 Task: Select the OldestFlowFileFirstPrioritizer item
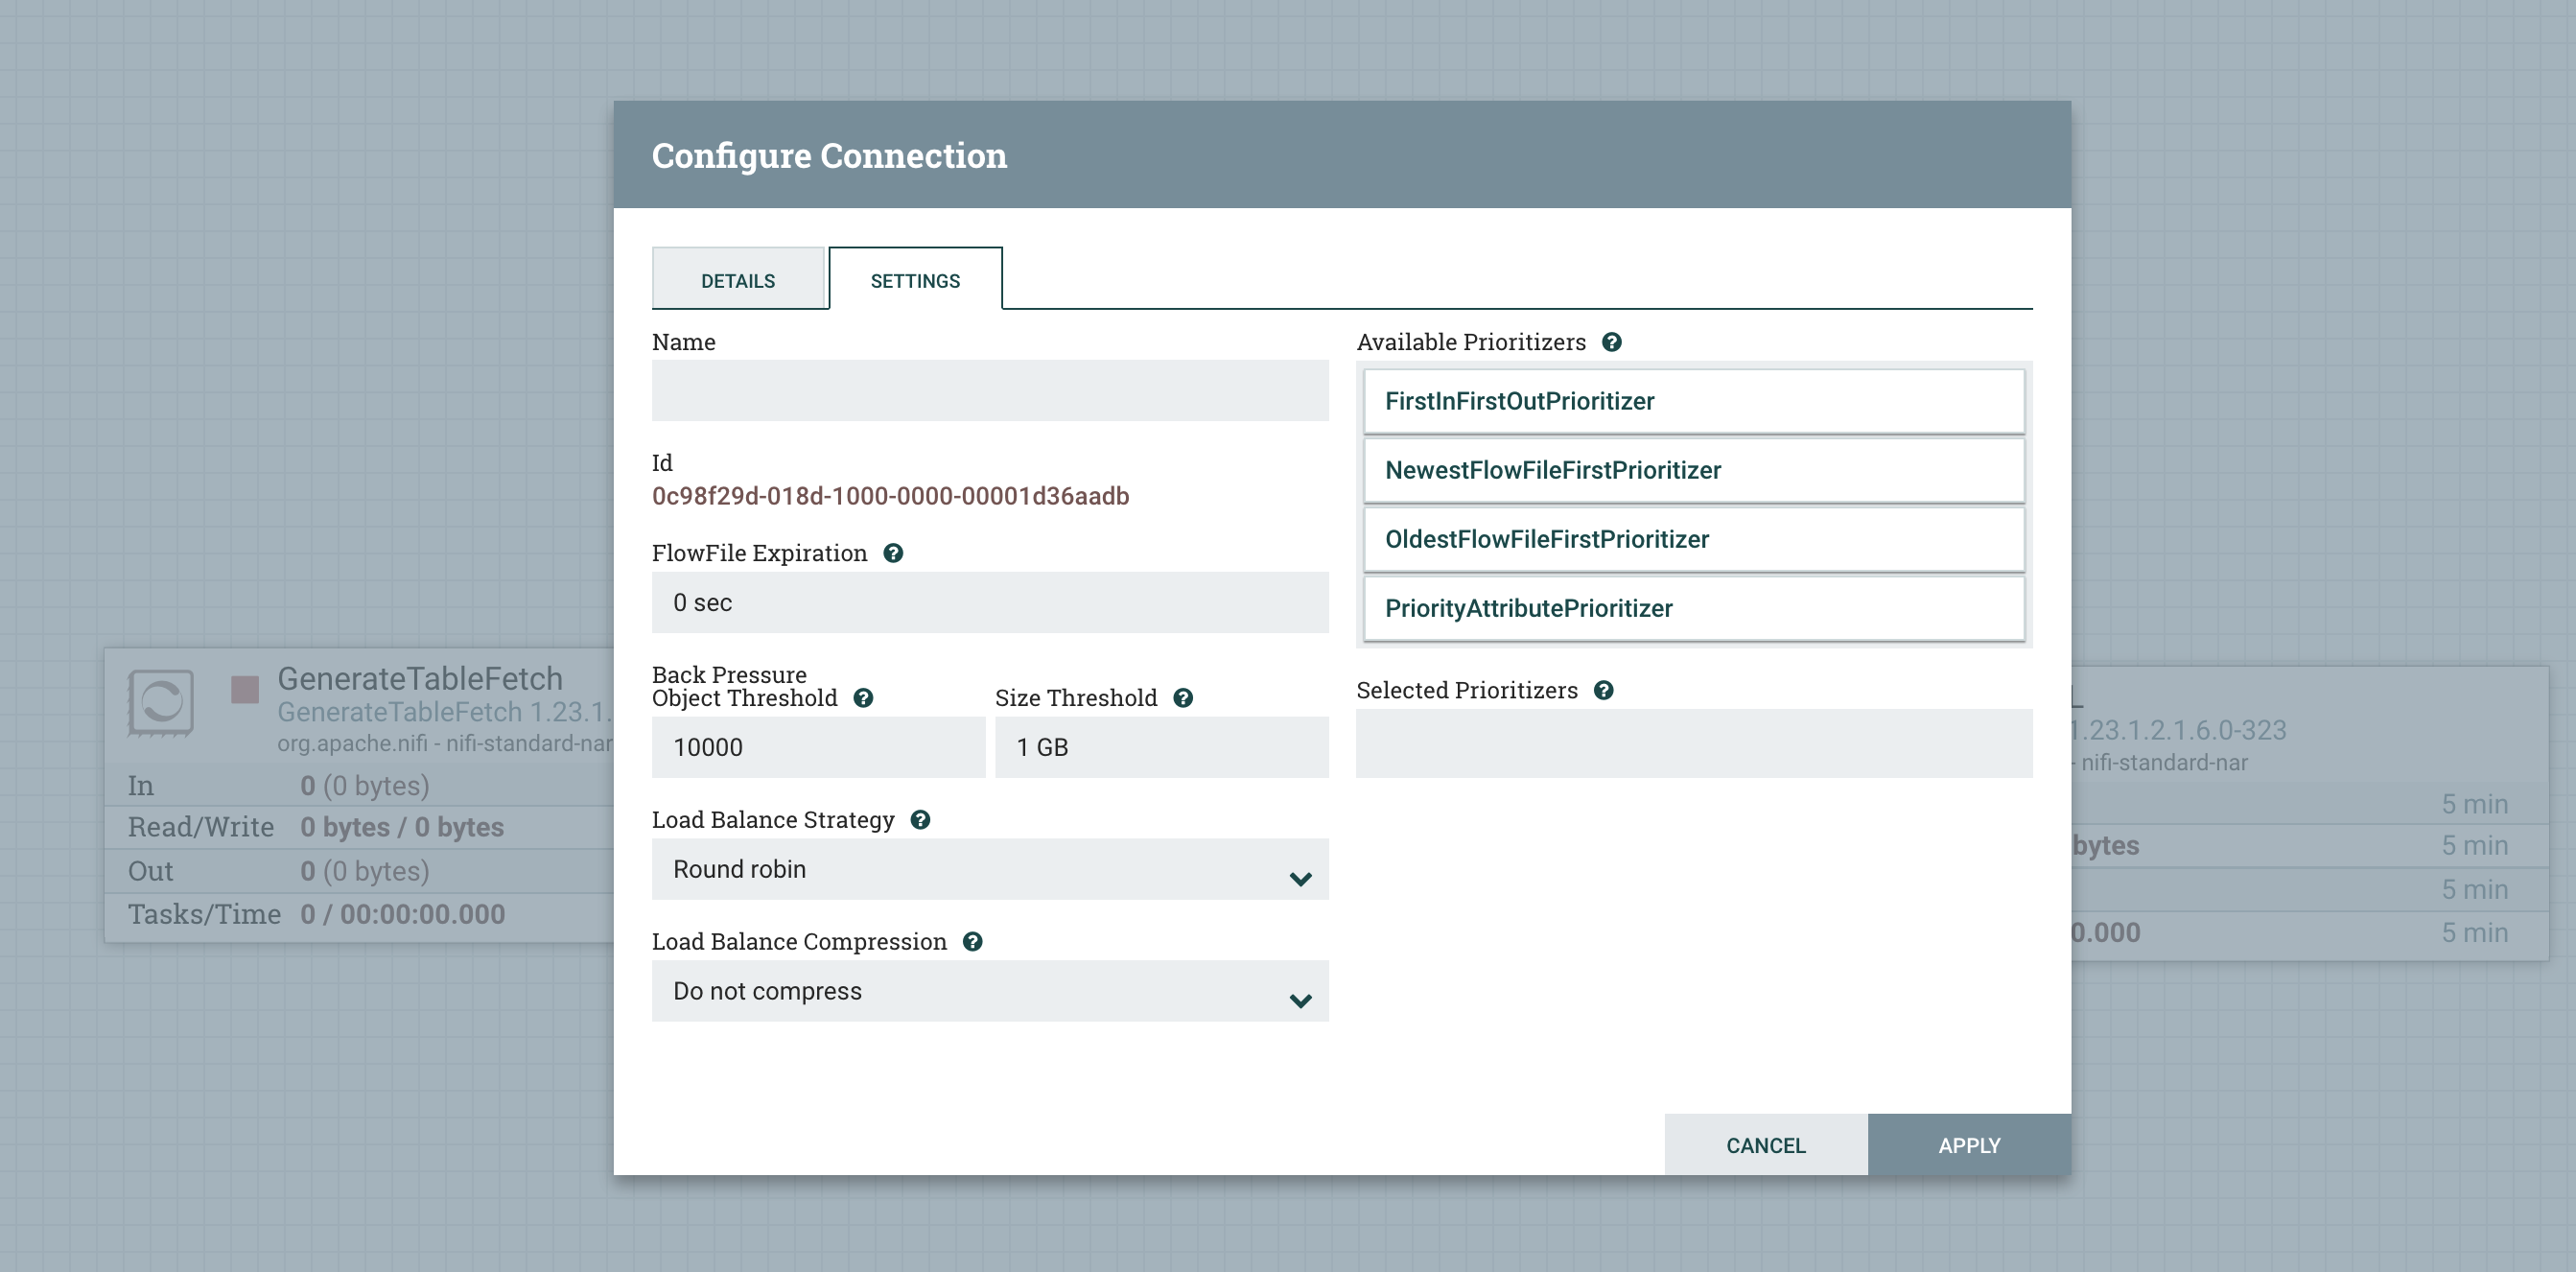[1693, 539]
